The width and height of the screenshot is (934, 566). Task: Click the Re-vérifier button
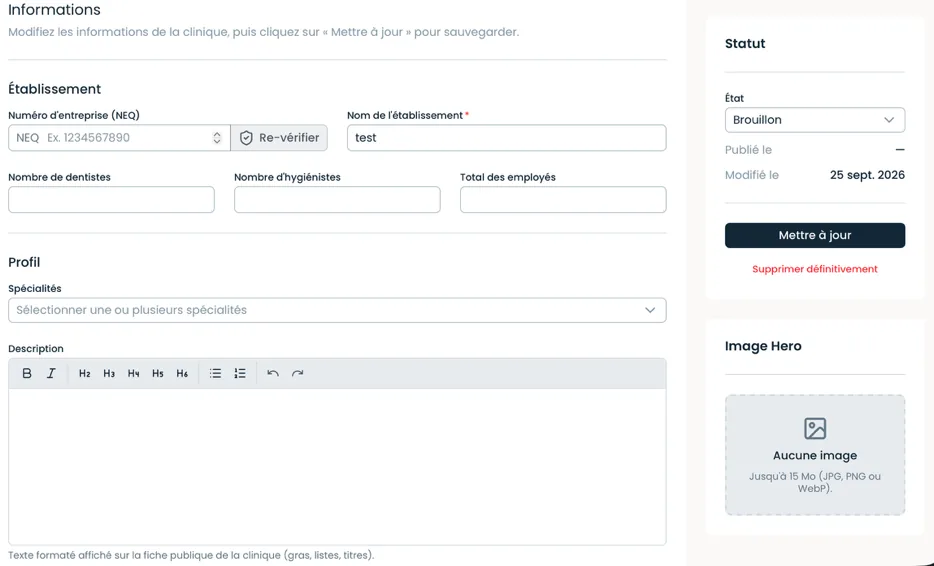coord(279,138)
